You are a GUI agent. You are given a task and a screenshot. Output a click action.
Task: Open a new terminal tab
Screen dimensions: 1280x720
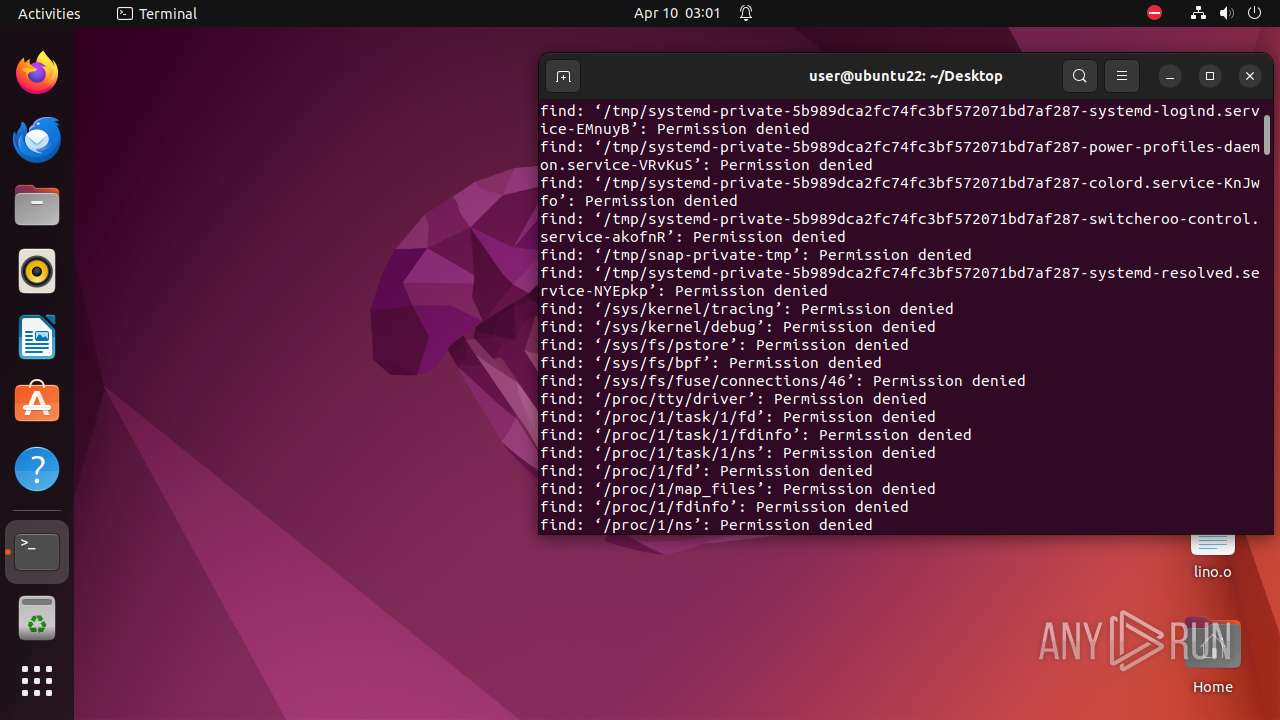[563, 76]
